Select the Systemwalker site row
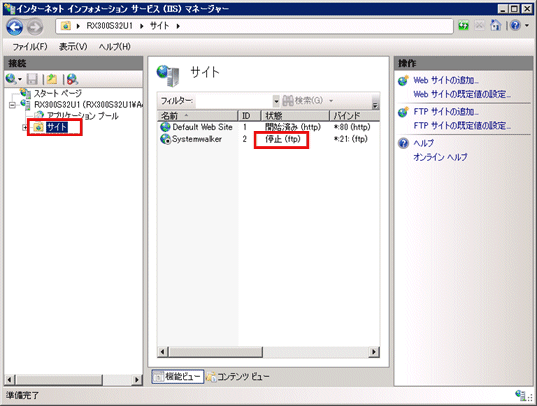 (x=268, y=139)
